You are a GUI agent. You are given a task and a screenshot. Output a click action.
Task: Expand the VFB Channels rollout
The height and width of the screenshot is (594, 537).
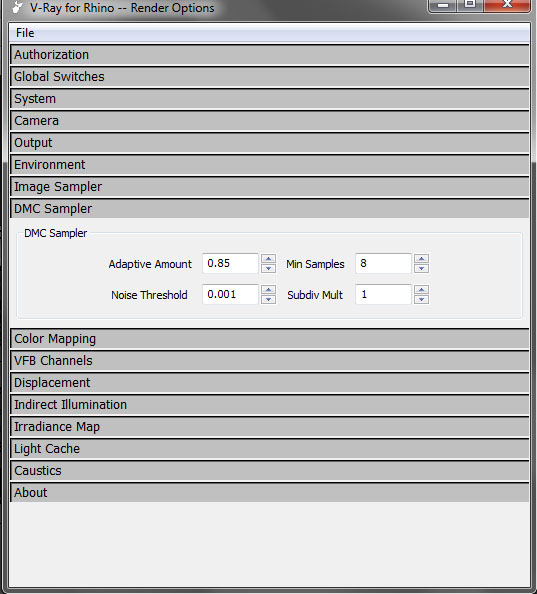coord(270,361)
